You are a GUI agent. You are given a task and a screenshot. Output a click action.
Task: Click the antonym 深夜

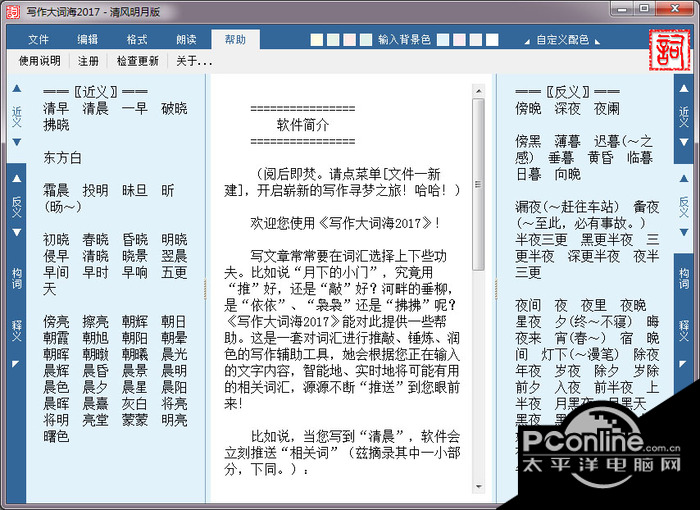567,109
